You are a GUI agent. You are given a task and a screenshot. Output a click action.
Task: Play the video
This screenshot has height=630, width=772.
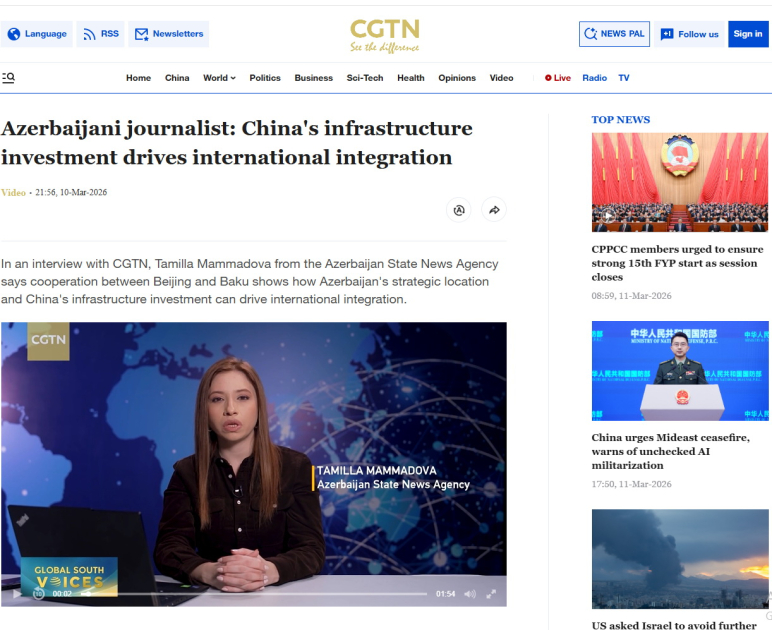point(17,594)
